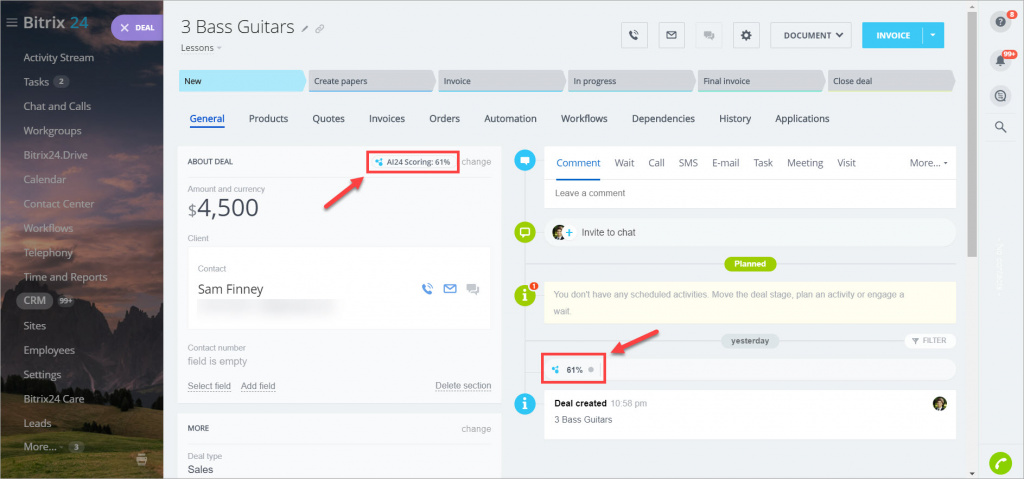
Task: Select the Task activity tab
Action: (x=763, y=163)
